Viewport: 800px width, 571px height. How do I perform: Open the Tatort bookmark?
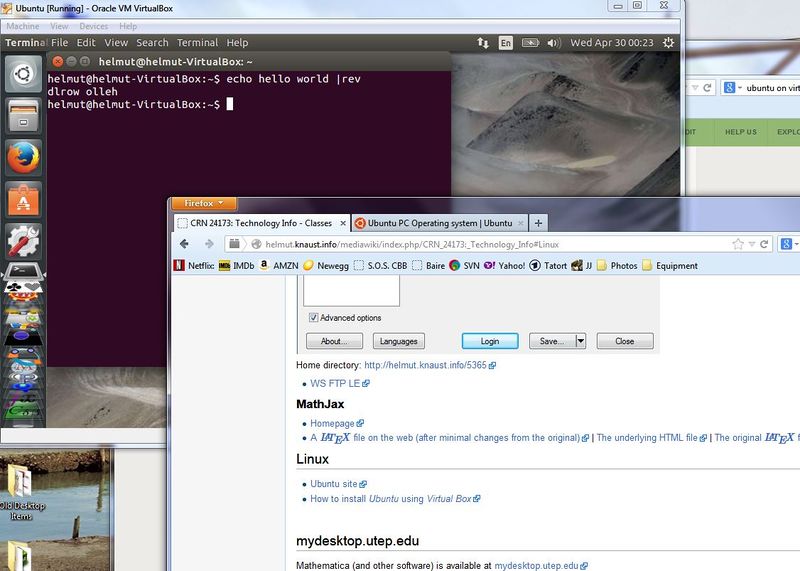pos(548,265)
